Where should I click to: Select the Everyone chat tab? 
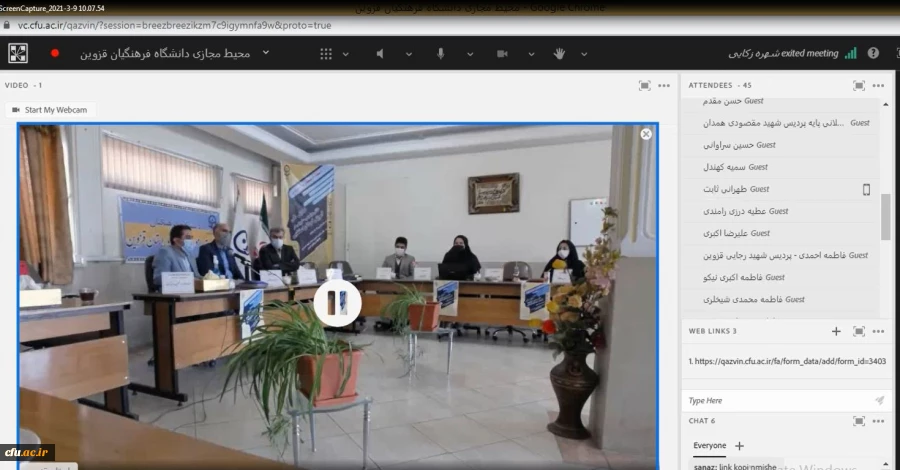pos(709,445)
